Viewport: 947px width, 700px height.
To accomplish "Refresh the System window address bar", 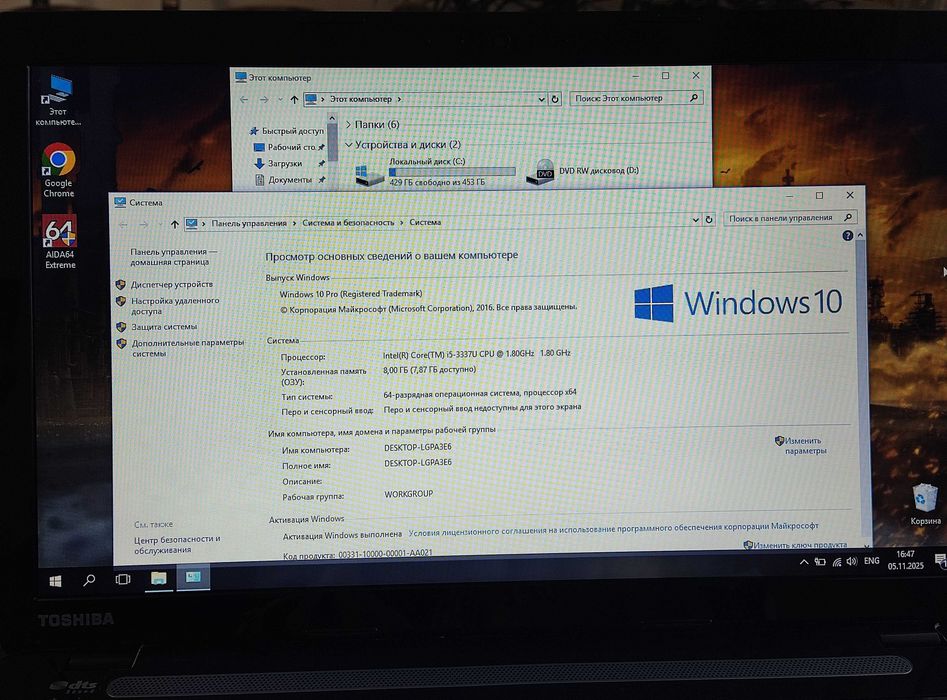I will pyautogui.click(x=709, y=220).
